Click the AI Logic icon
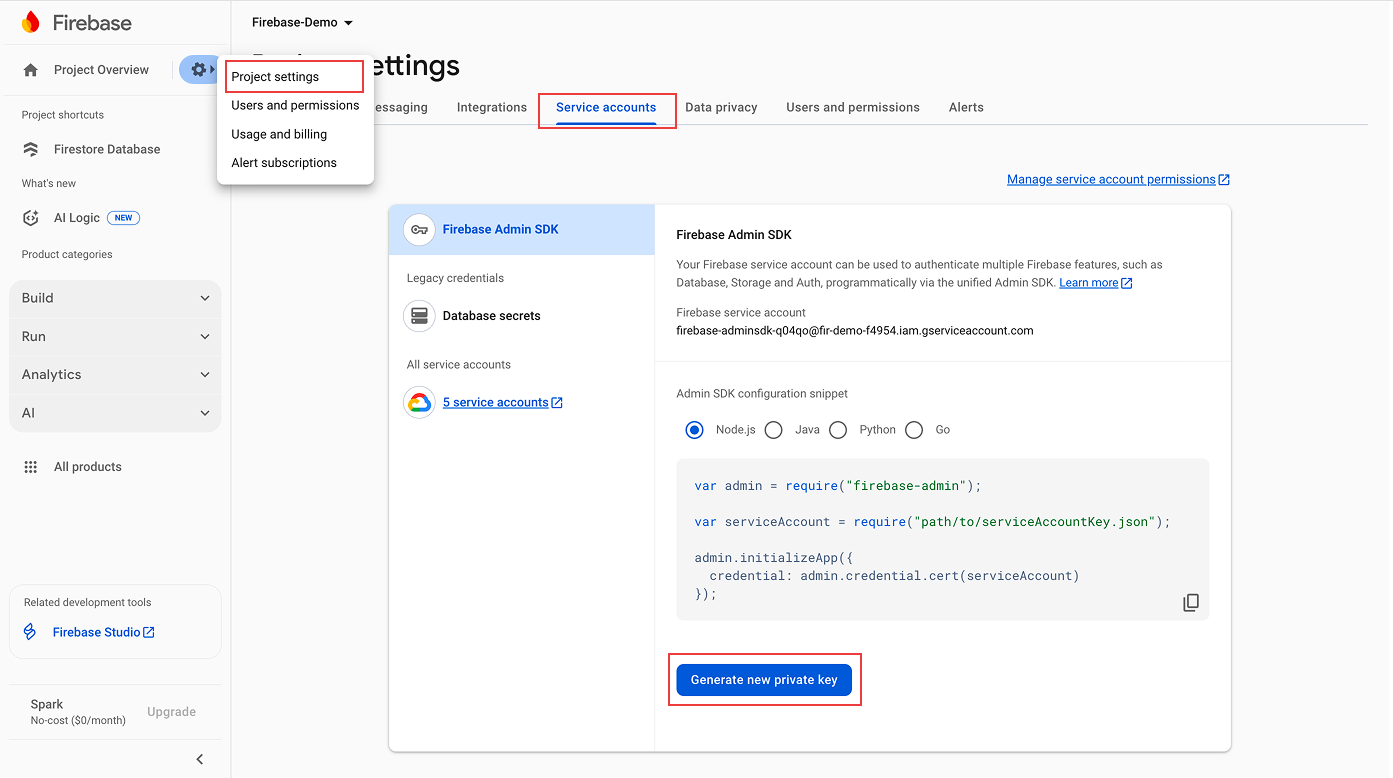 point(32,218)
